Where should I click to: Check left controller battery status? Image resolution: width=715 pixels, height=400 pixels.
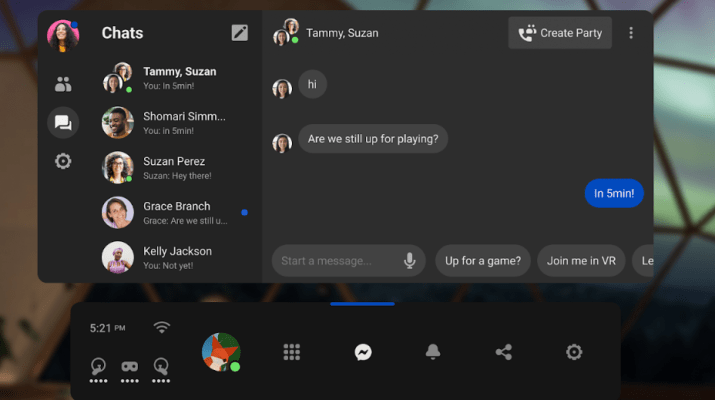click(98, 370)
